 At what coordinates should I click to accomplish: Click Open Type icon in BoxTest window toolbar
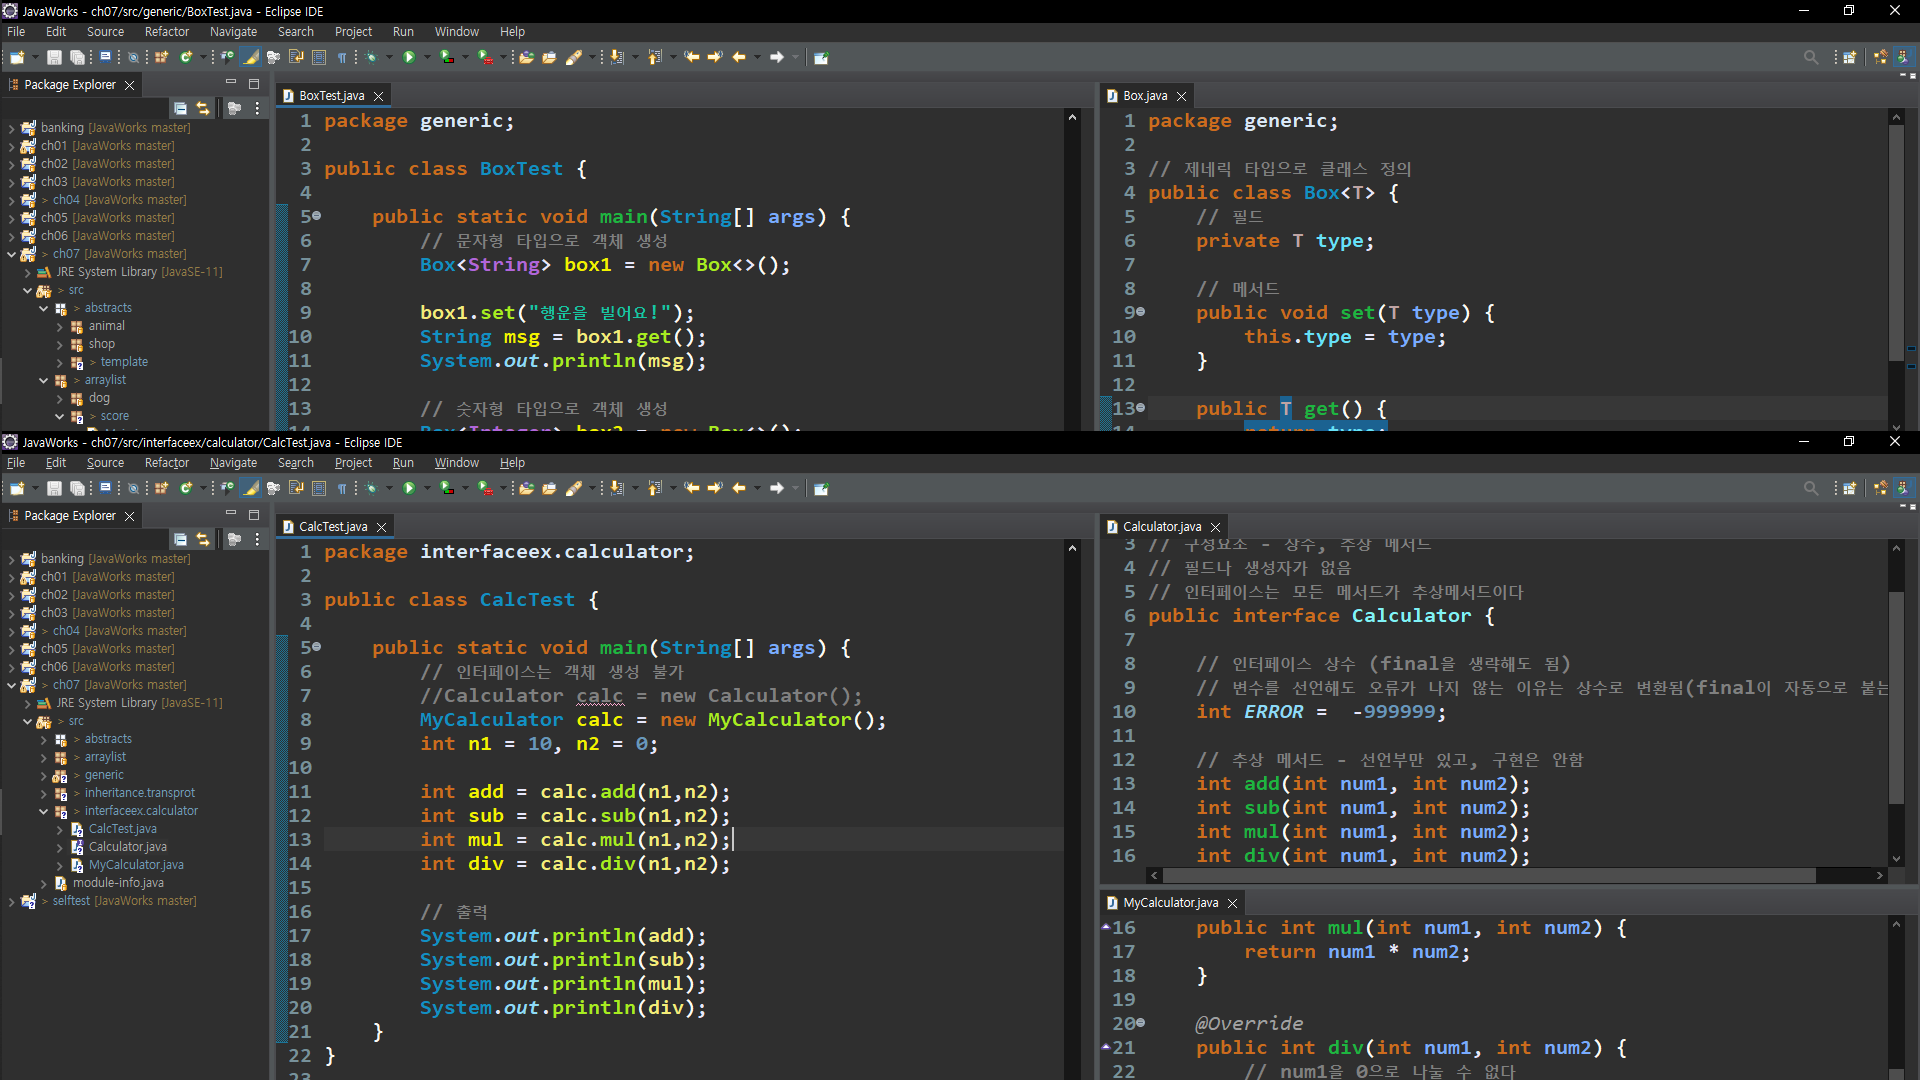(526, 58)
